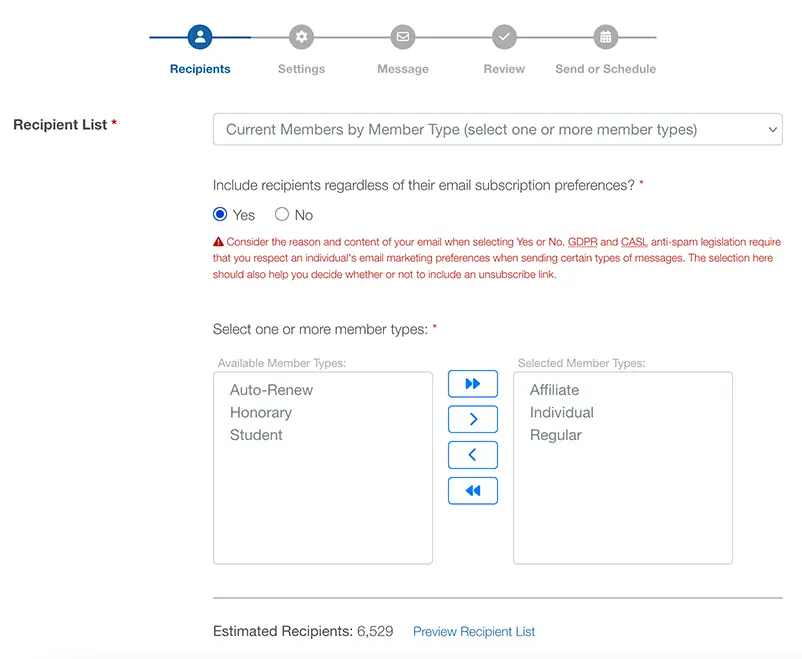The image size is (802, 659).
Task: Click the Recipient List dropdown chevron
Action: (771, 129)
